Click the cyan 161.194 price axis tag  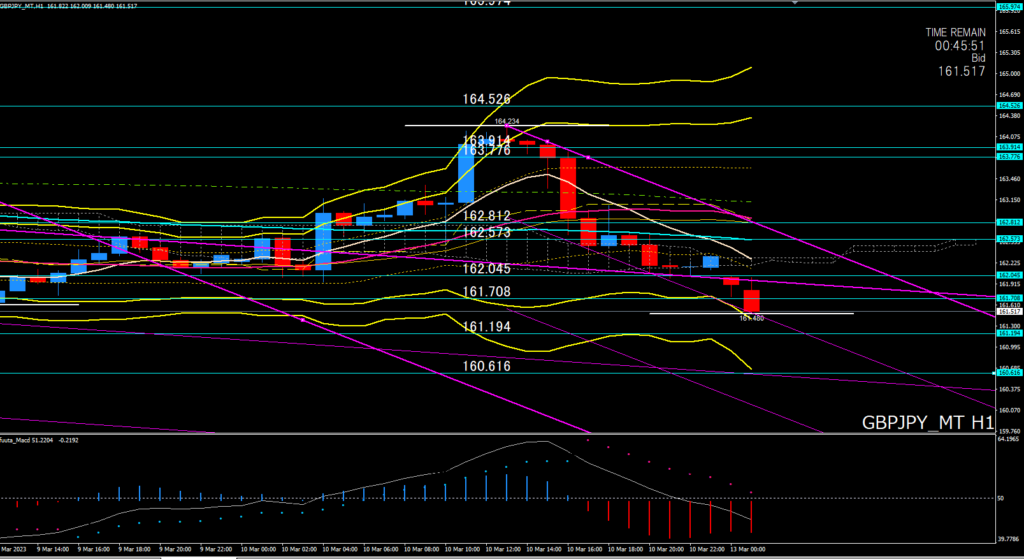[x=1009, y=334]
